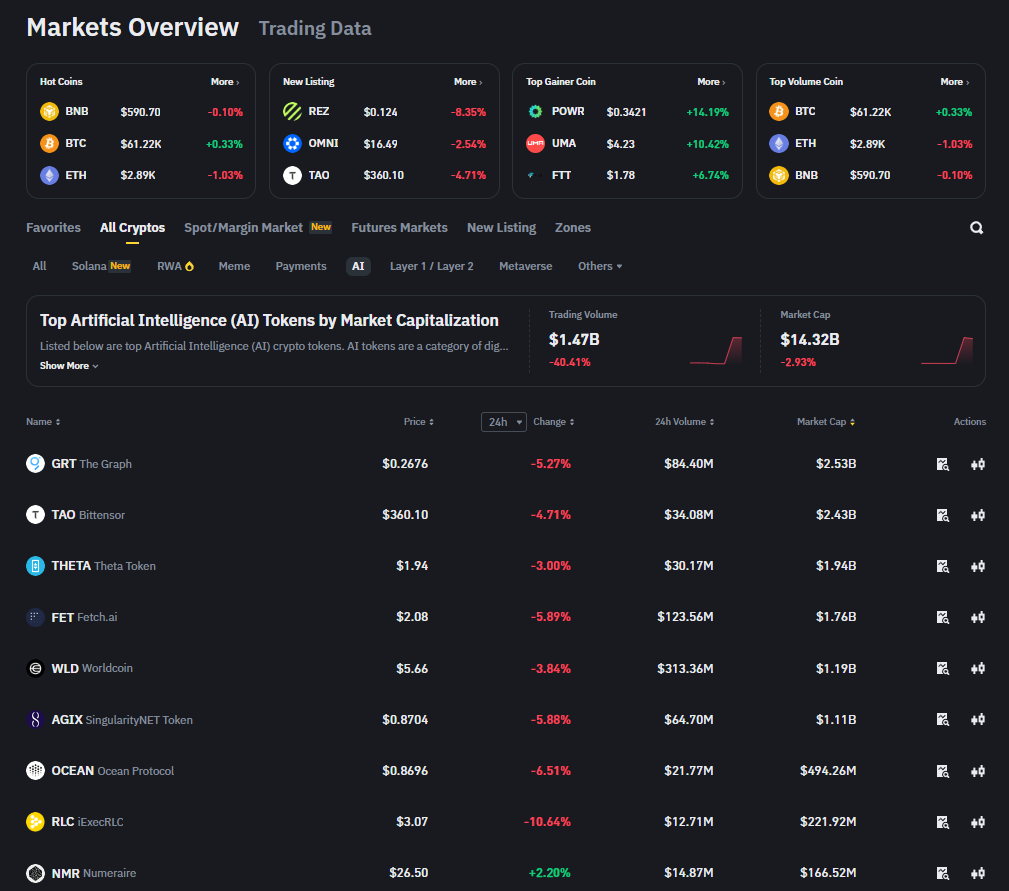This screenshot has height=891, width=1009.
Task: Sort table by Change column
Action: (554, 422)
